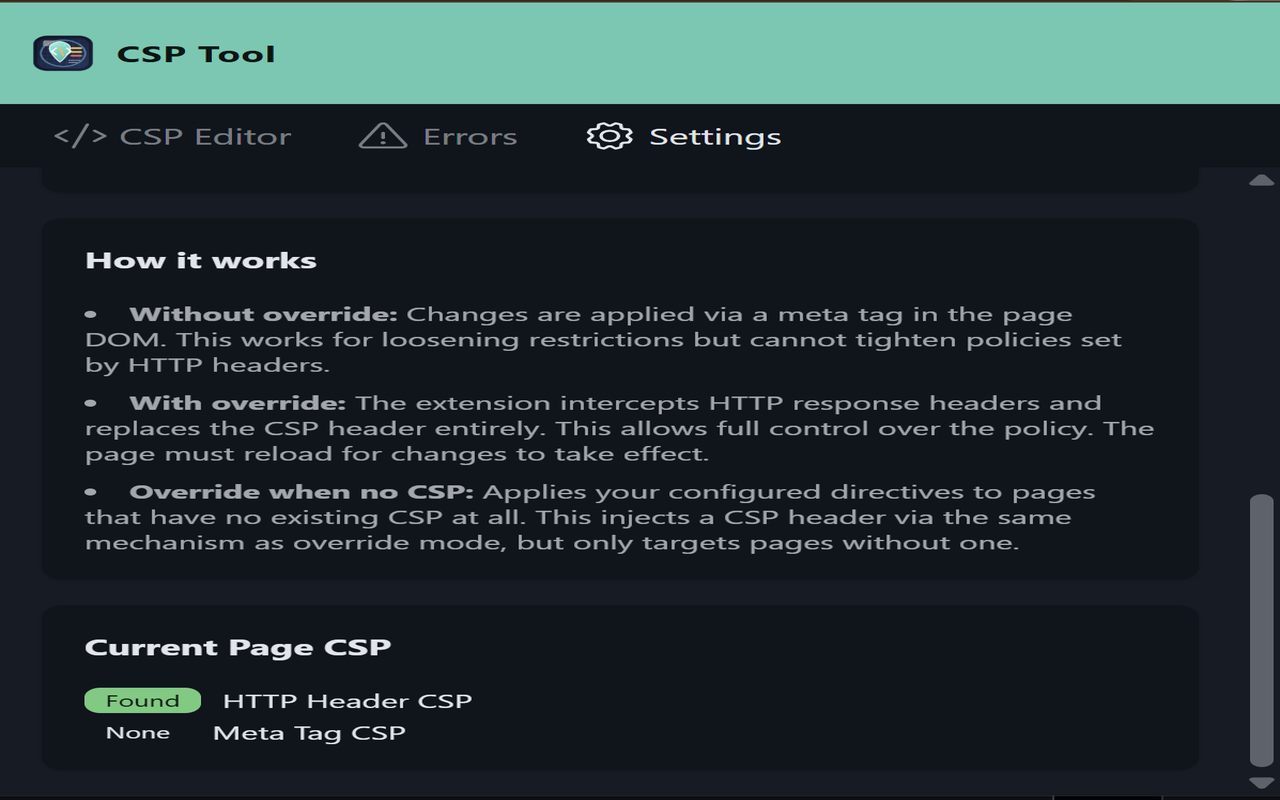Click the Current Page CSP heading
Screen dimensions: 1280x800
coord(239,646)
